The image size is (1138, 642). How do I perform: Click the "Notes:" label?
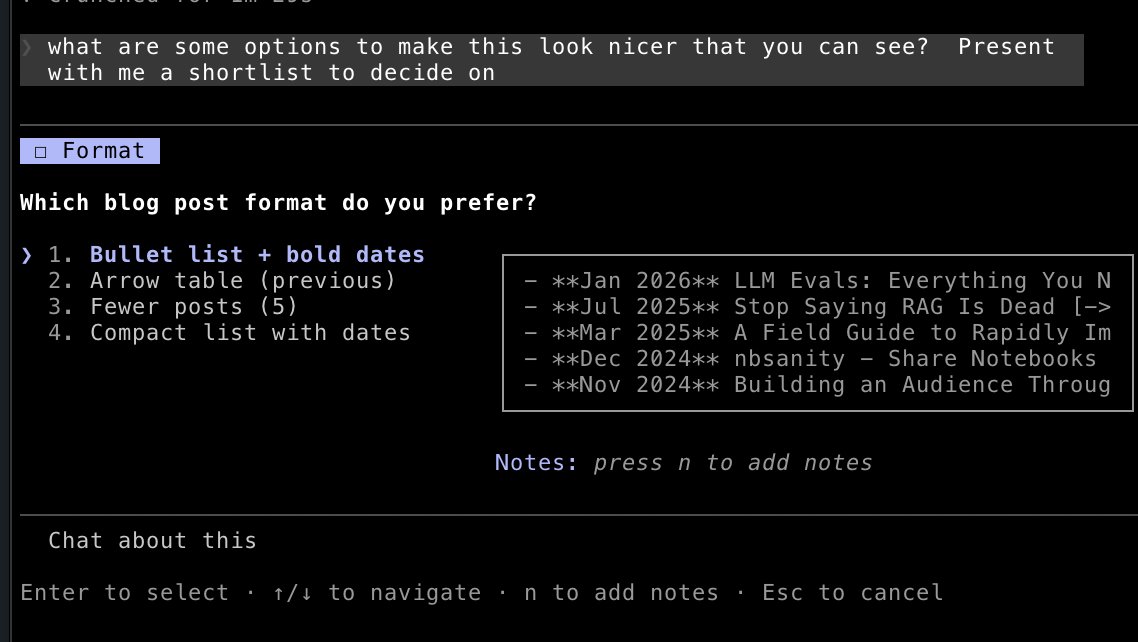click(536, 463)
